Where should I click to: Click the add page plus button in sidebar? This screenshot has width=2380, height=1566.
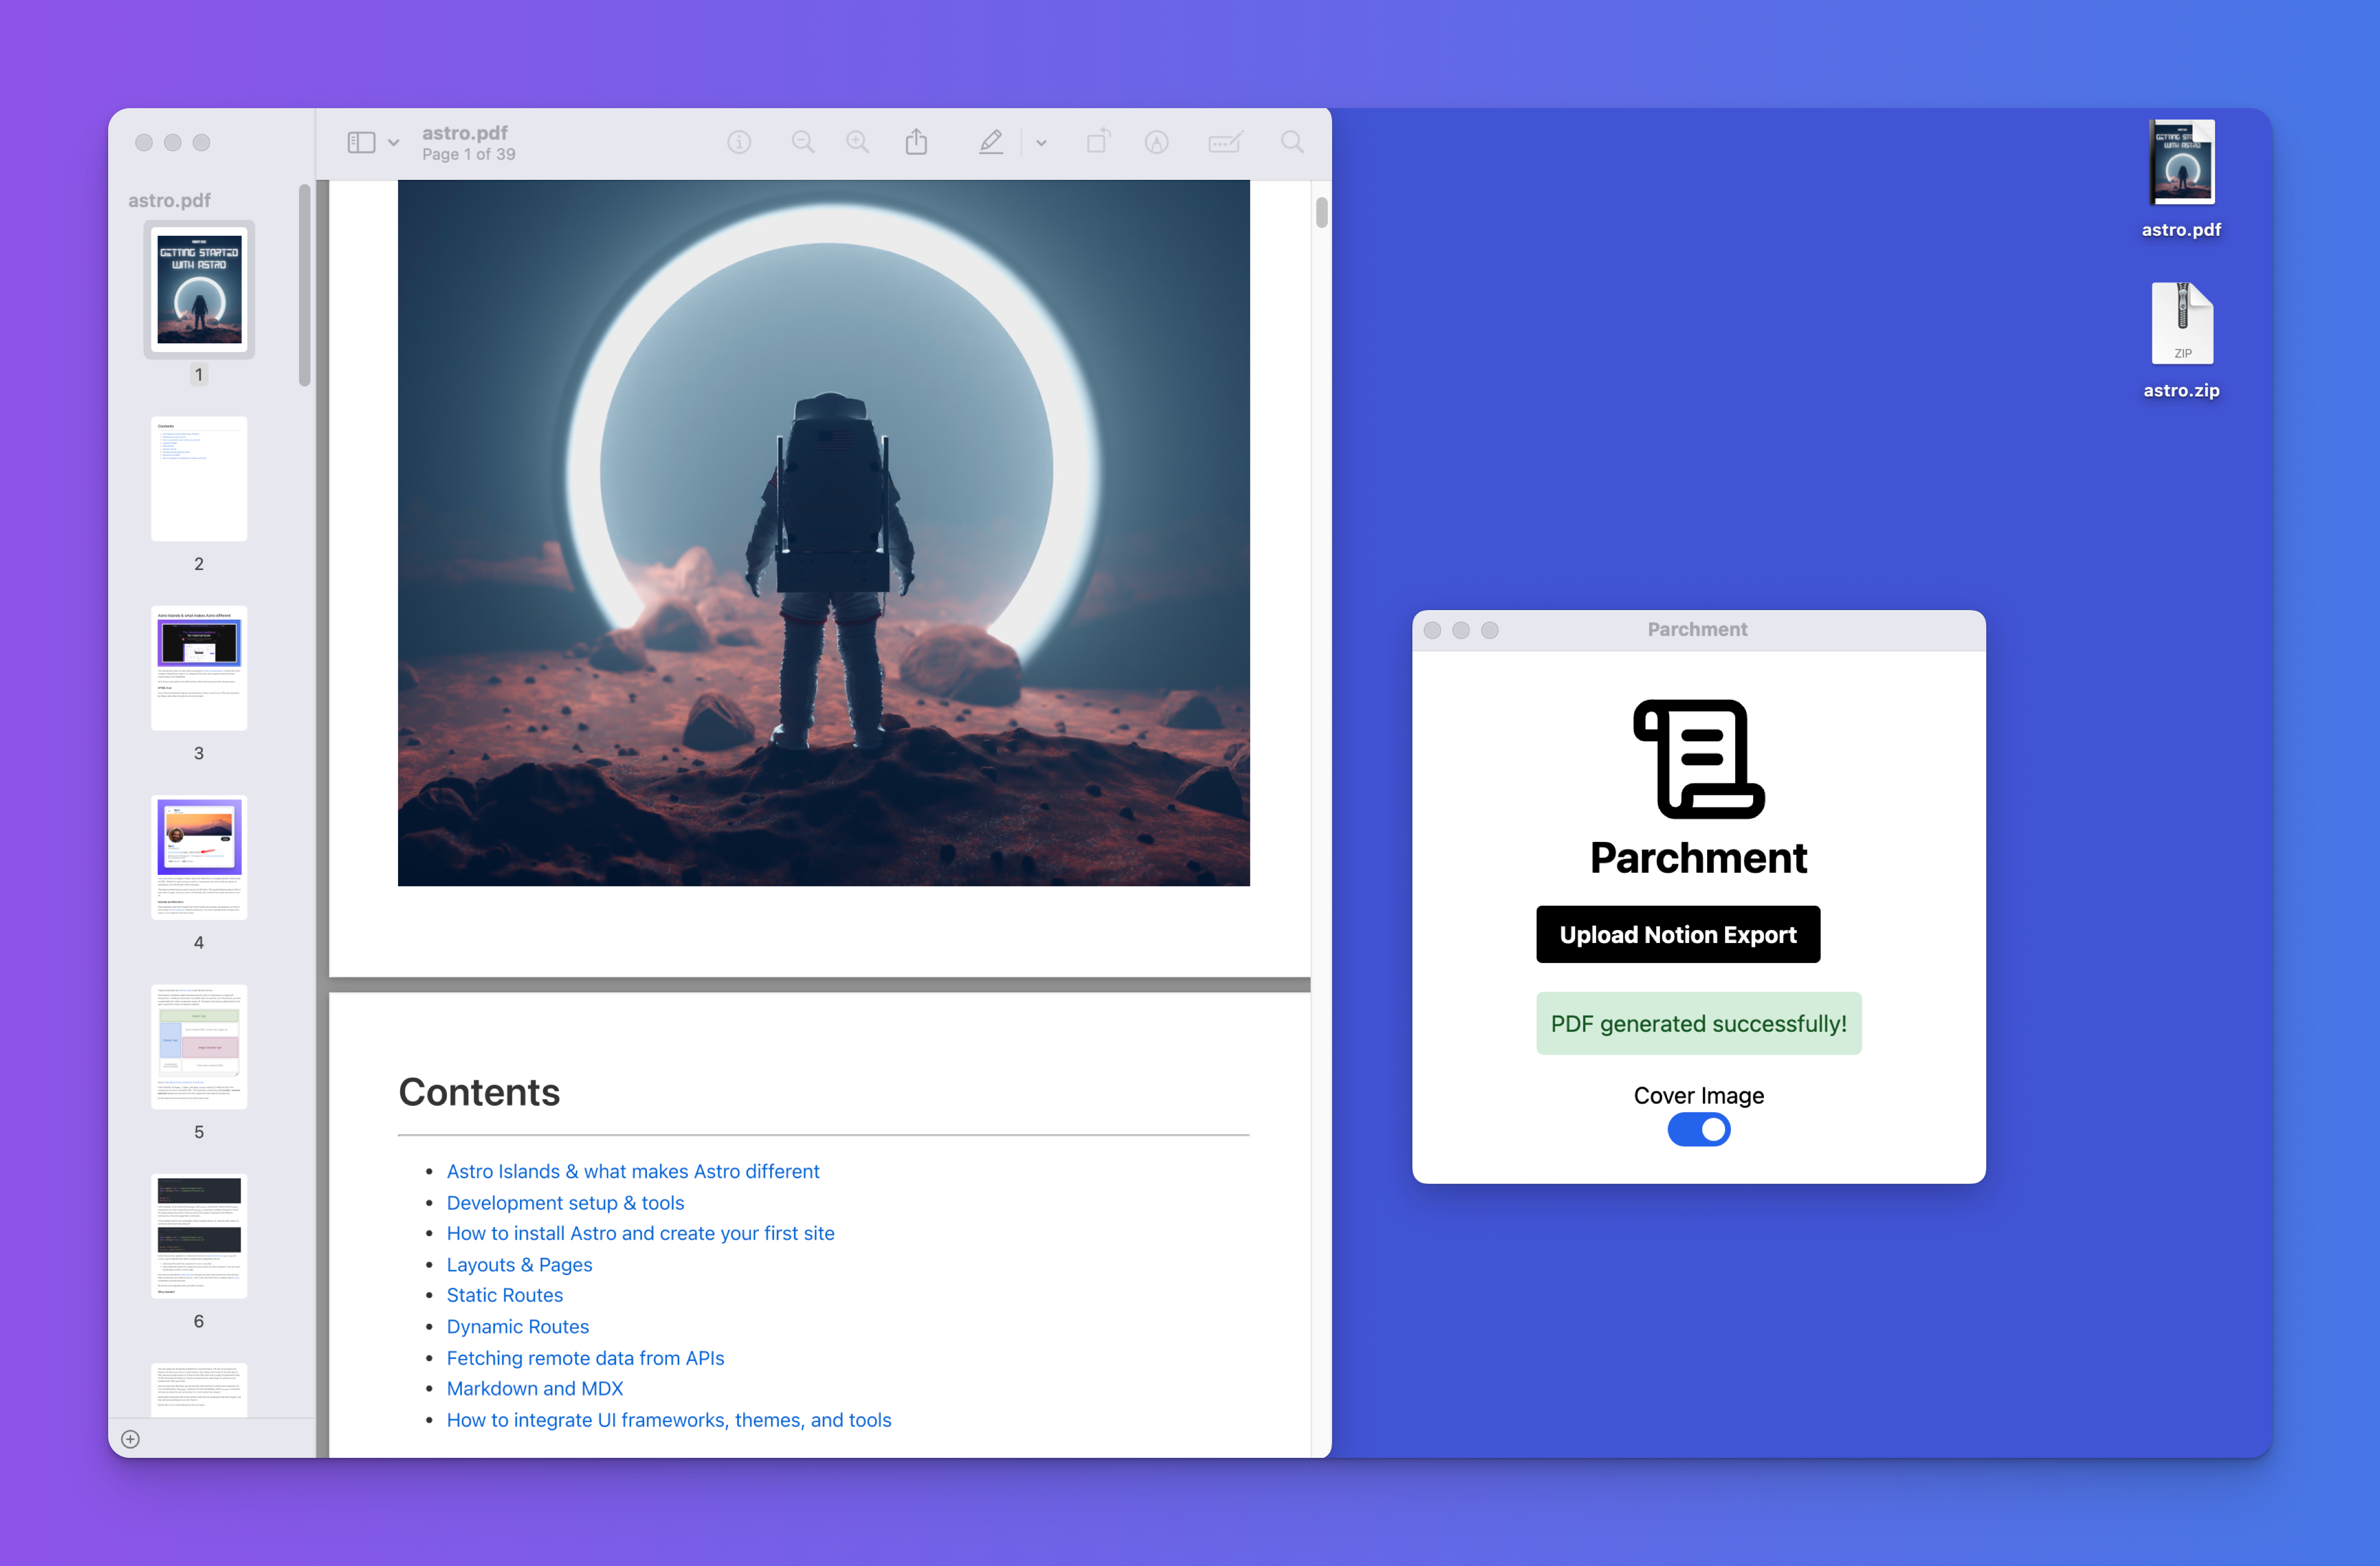pos(130,1439)
